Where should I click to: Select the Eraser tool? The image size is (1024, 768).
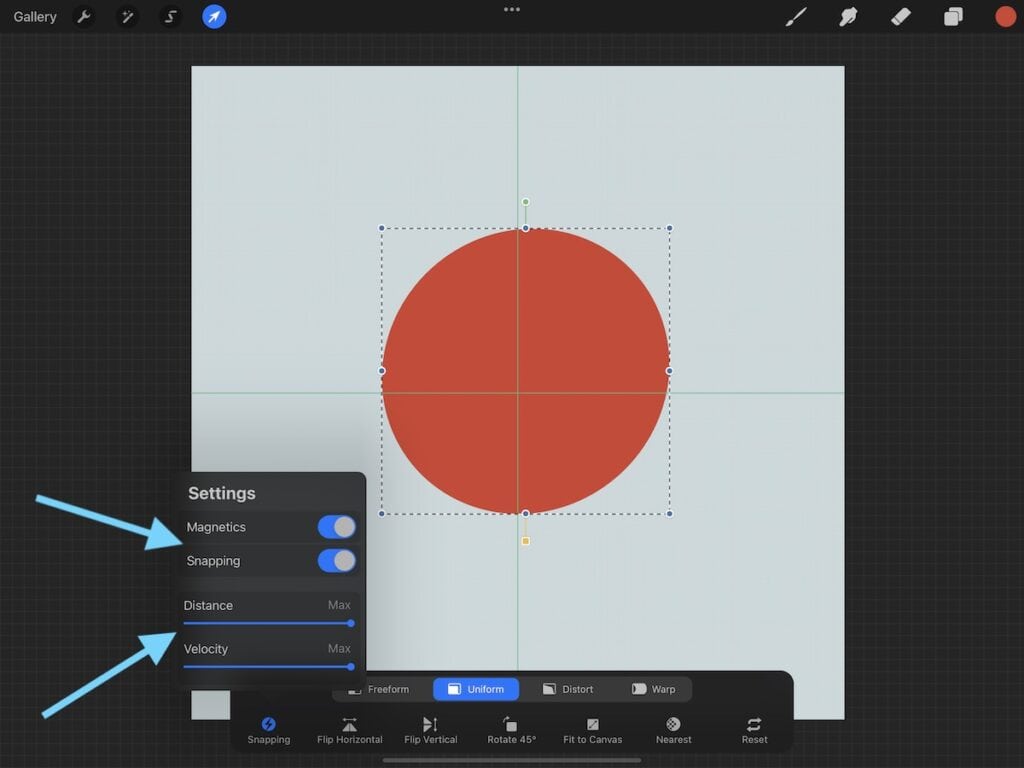pyautogui.click(x=900, y=17)
